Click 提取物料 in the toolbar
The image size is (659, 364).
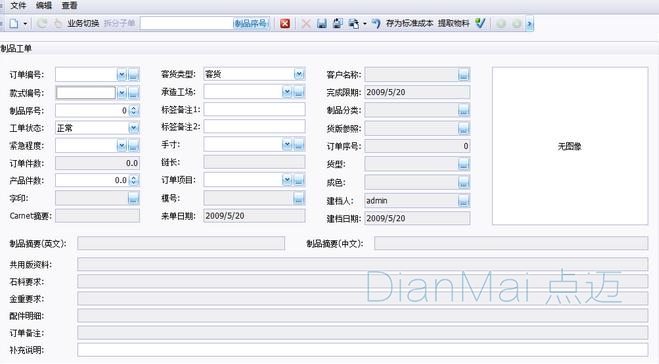click(x=453, y=24)
